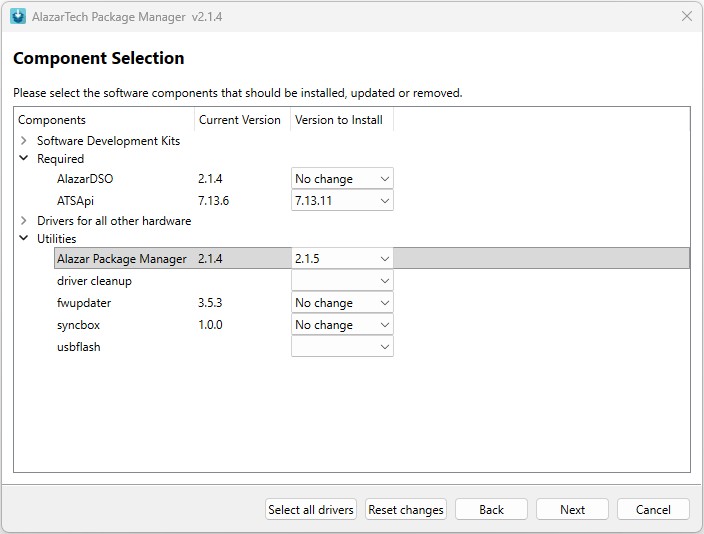Select the syncbox tree item
The width and height of the screenshot is (704, 534).
click(78, 325)
